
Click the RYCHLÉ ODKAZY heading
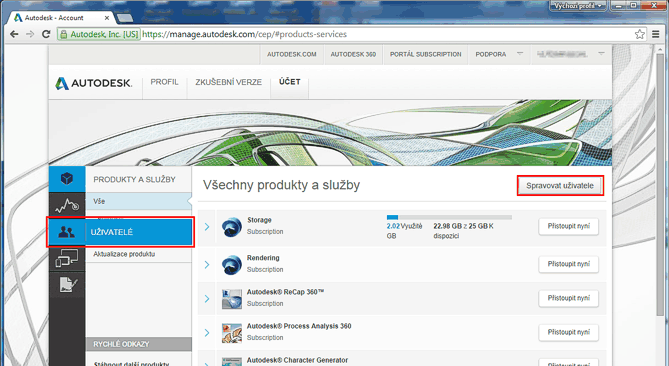tap(121, 344)
